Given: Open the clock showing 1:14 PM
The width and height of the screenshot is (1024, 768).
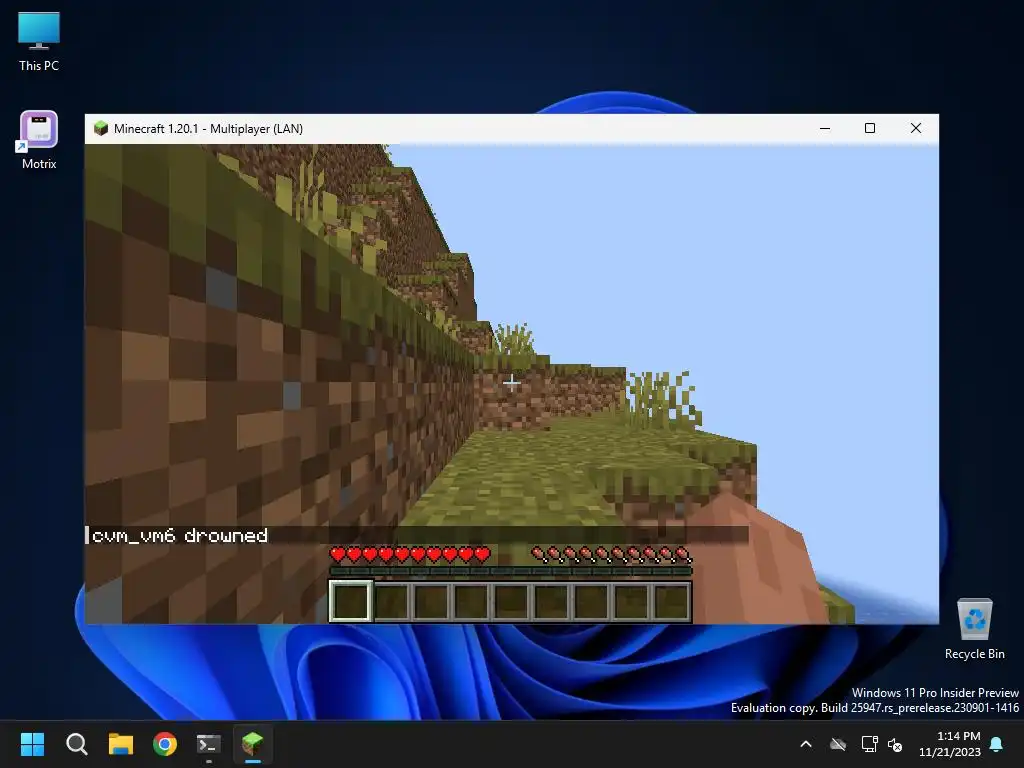Looking at the screenshot, I should pos(950,744).
